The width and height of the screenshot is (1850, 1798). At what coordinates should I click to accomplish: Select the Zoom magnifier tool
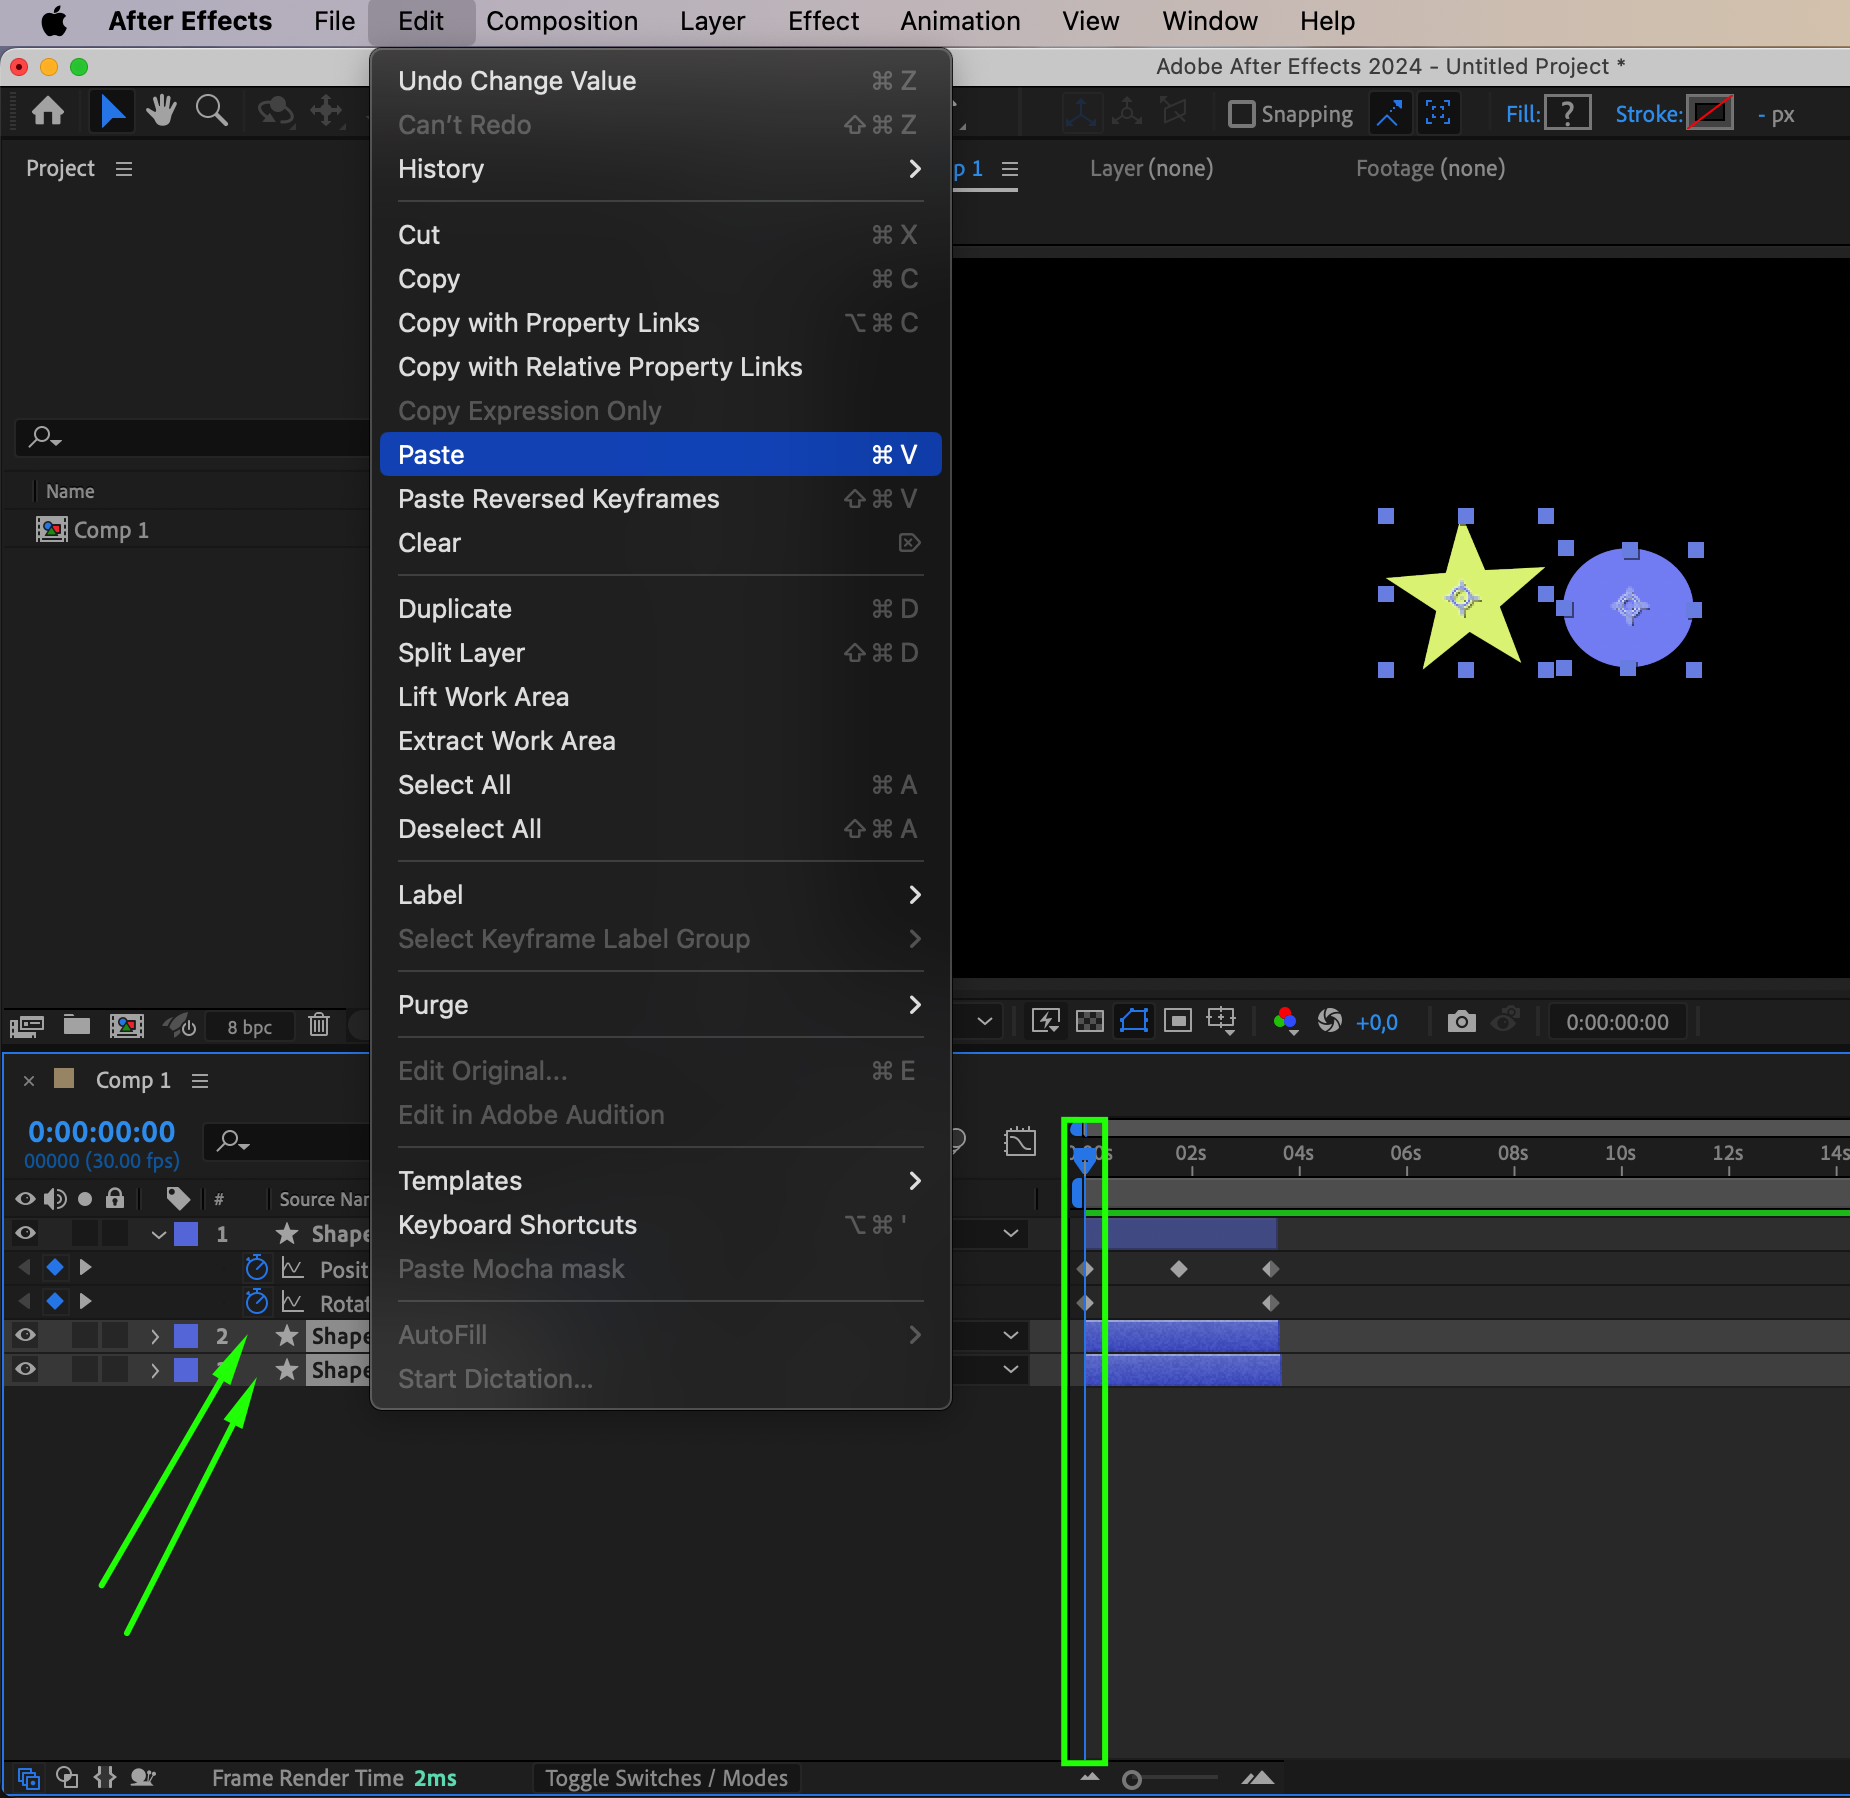tap(211, 111)
